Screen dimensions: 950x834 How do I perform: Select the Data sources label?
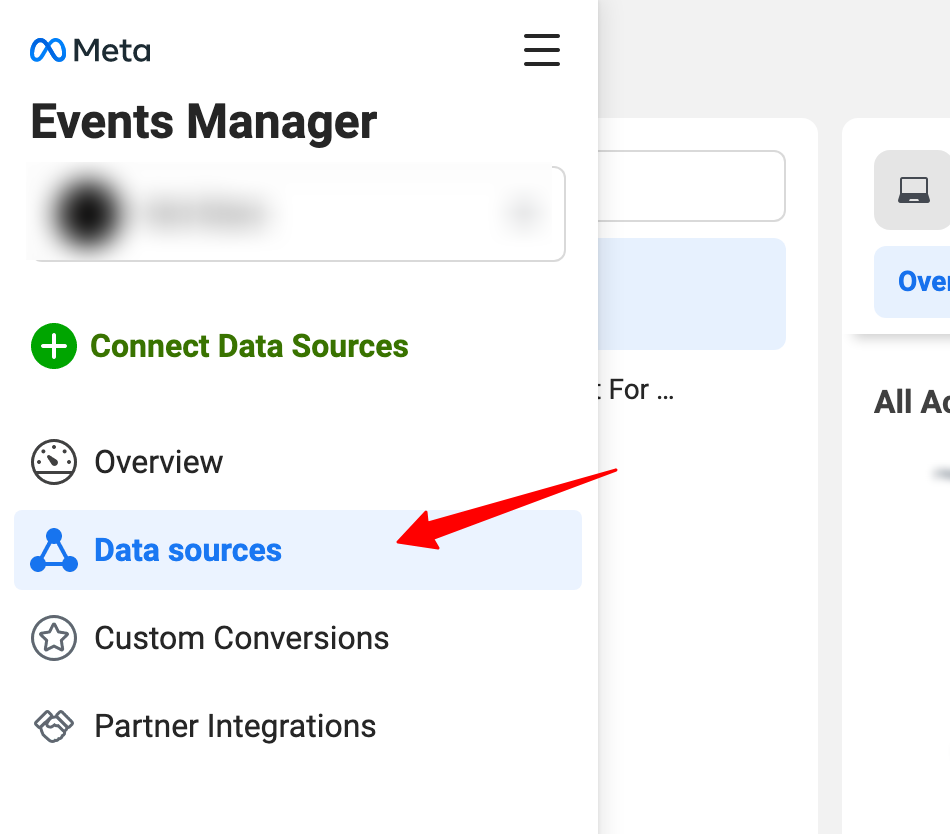pos(188,550)
